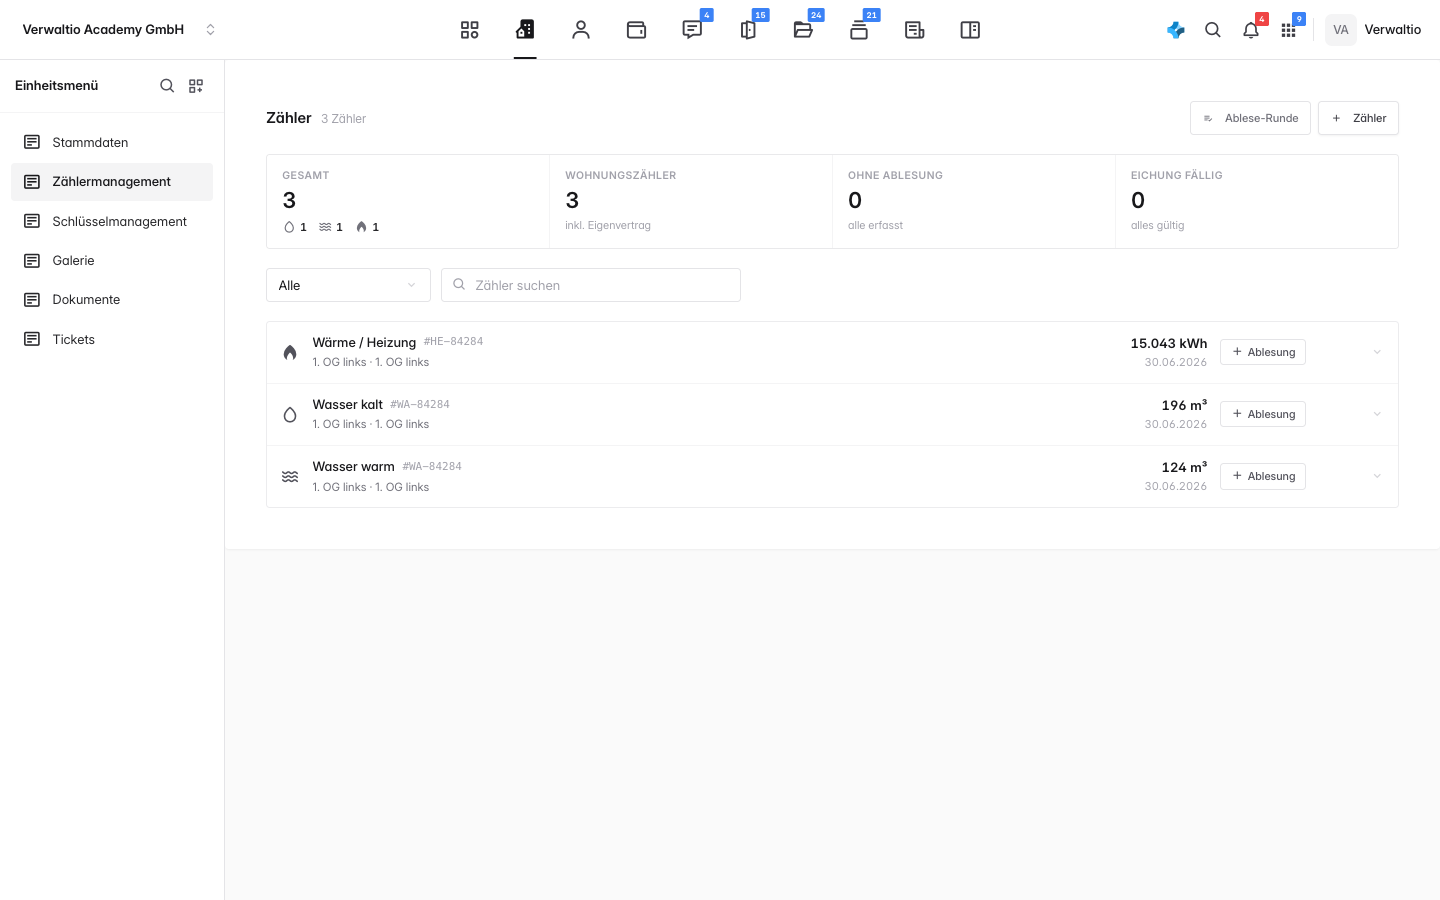Open the newspaper icon in top navigation
Viewport: 1440px width, 900px height.
914,30
